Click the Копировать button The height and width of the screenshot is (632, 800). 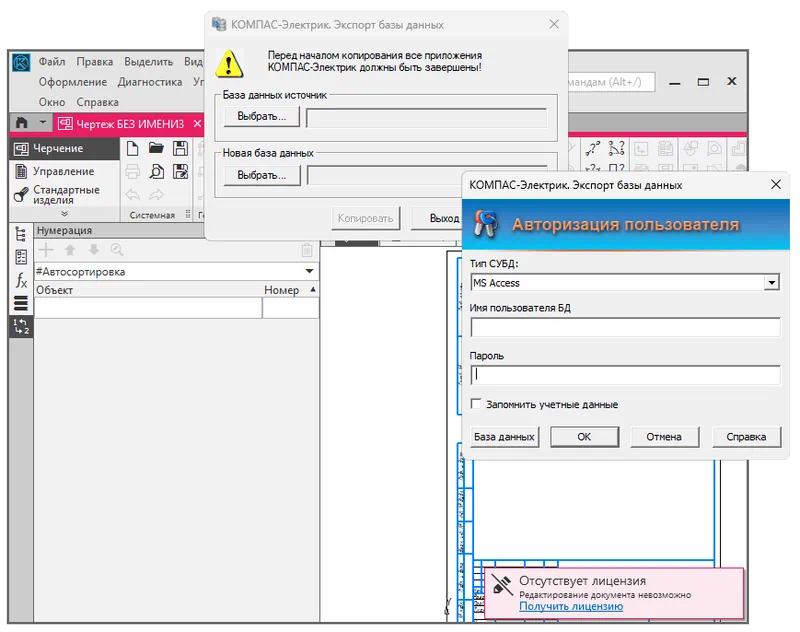tap(365, 218)
